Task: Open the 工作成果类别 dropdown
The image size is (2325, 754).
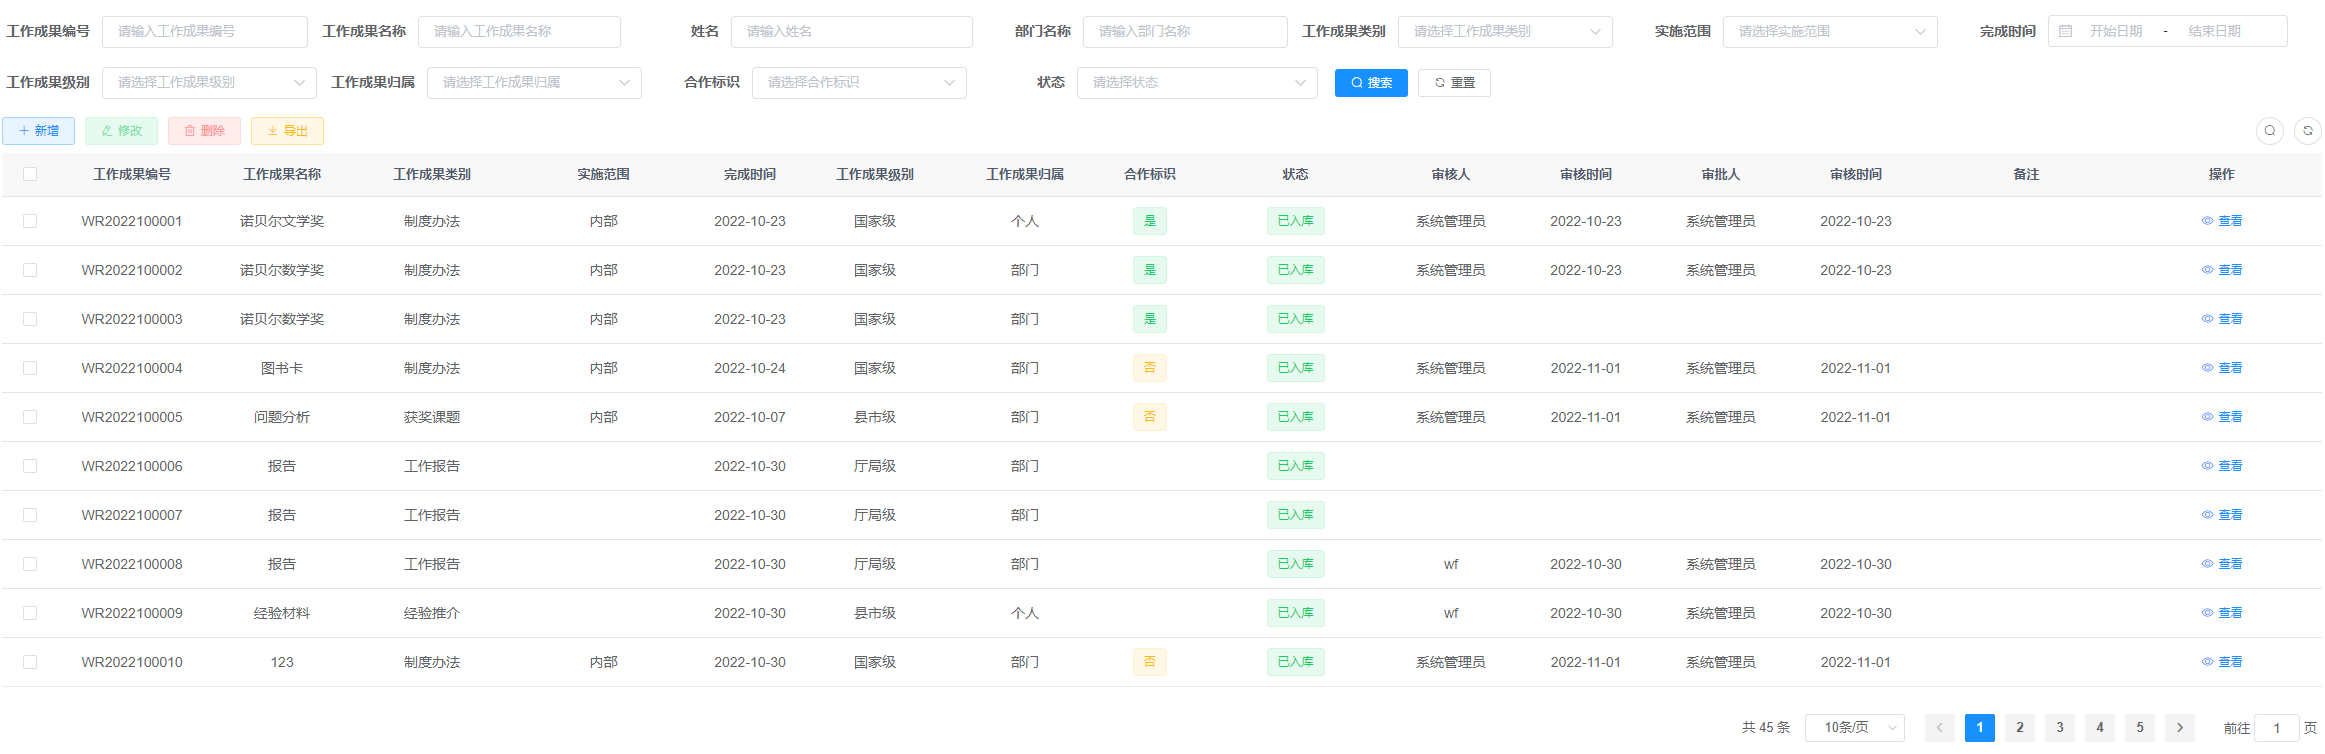Action: [1505, 32]
